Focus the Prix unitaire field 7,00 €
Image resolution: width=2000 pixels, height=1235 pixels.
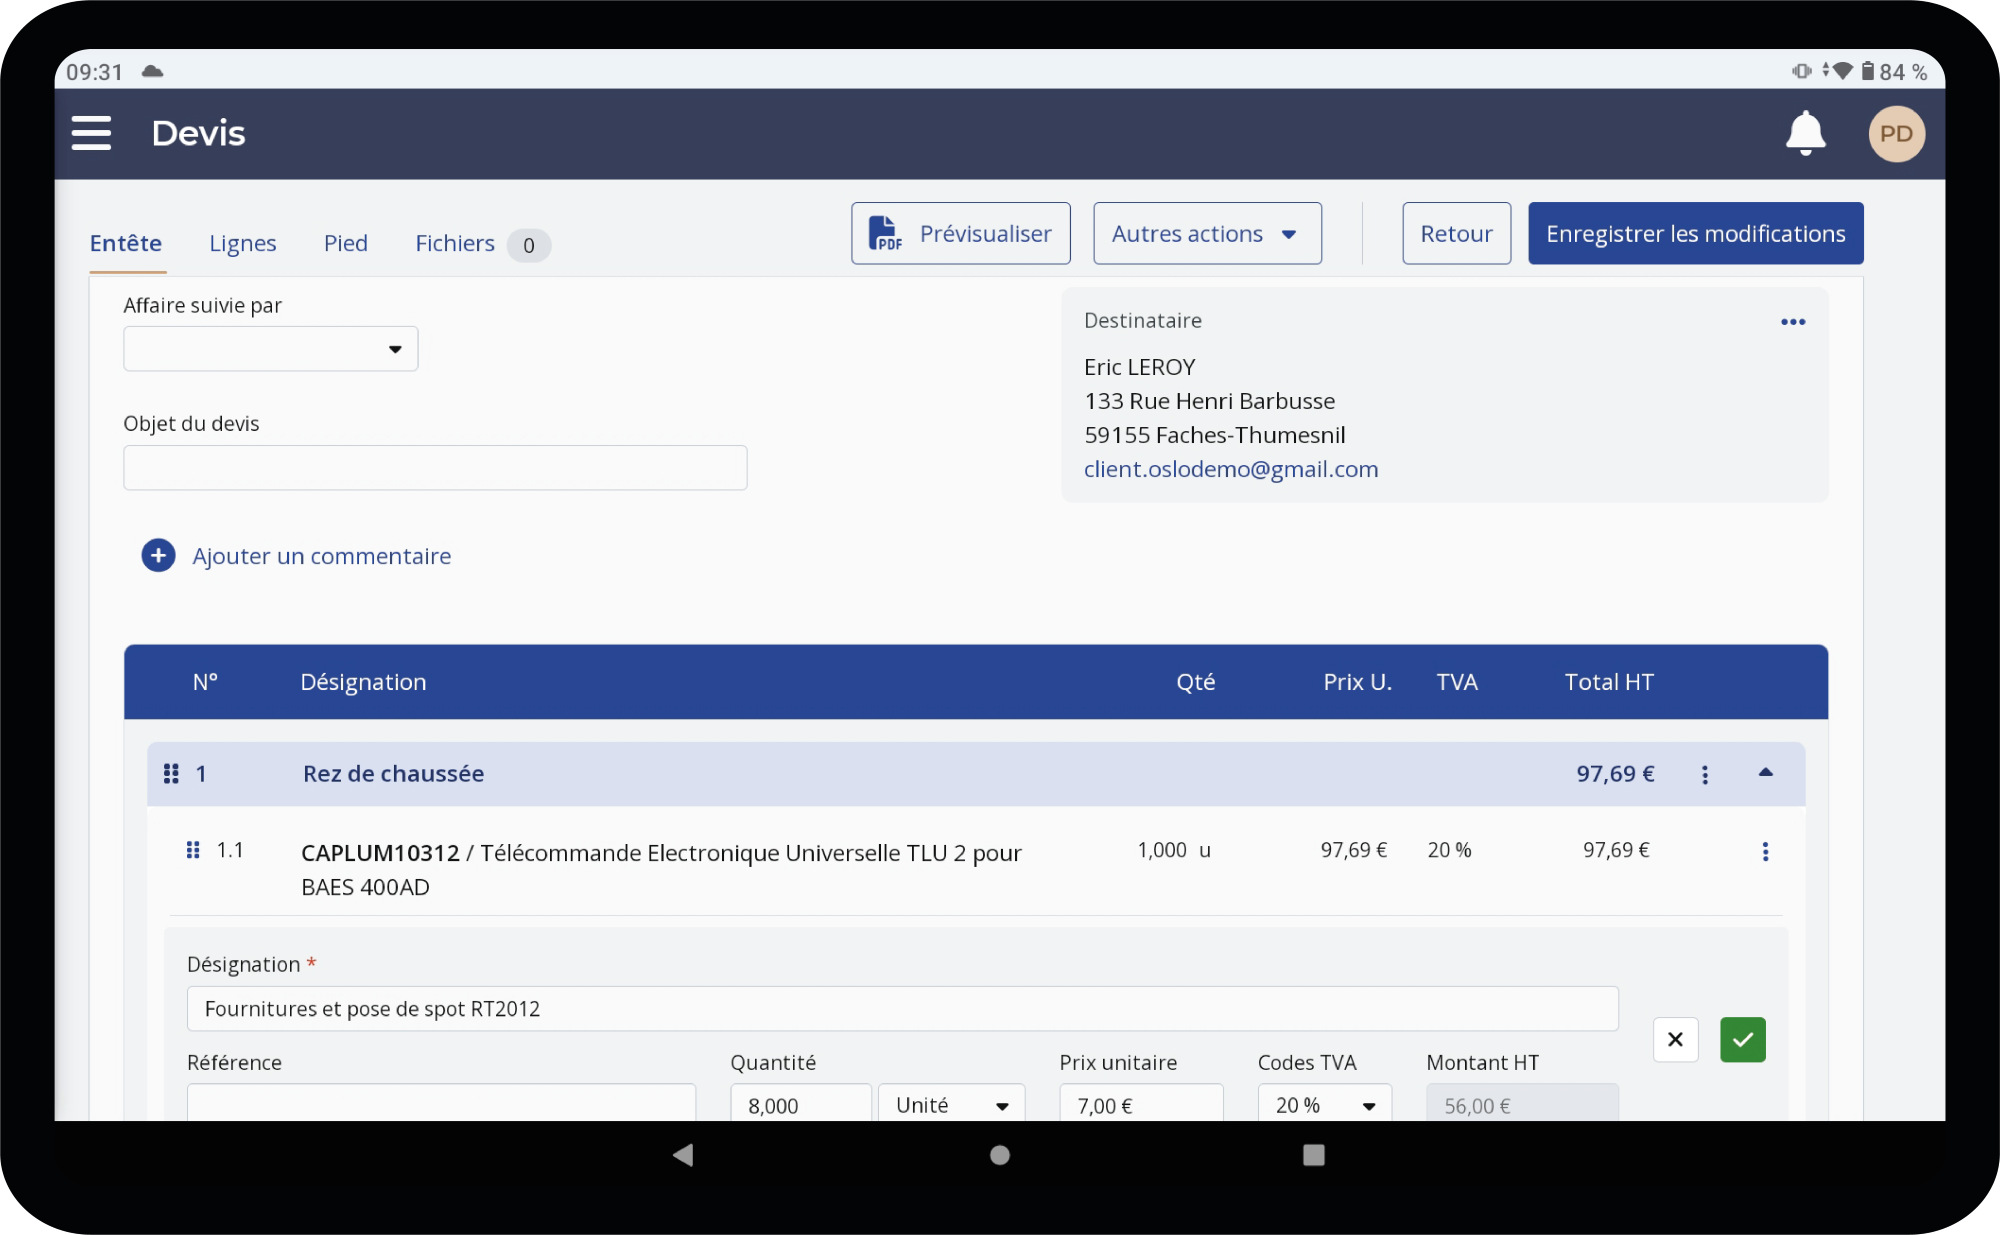click(1141, 1105)
